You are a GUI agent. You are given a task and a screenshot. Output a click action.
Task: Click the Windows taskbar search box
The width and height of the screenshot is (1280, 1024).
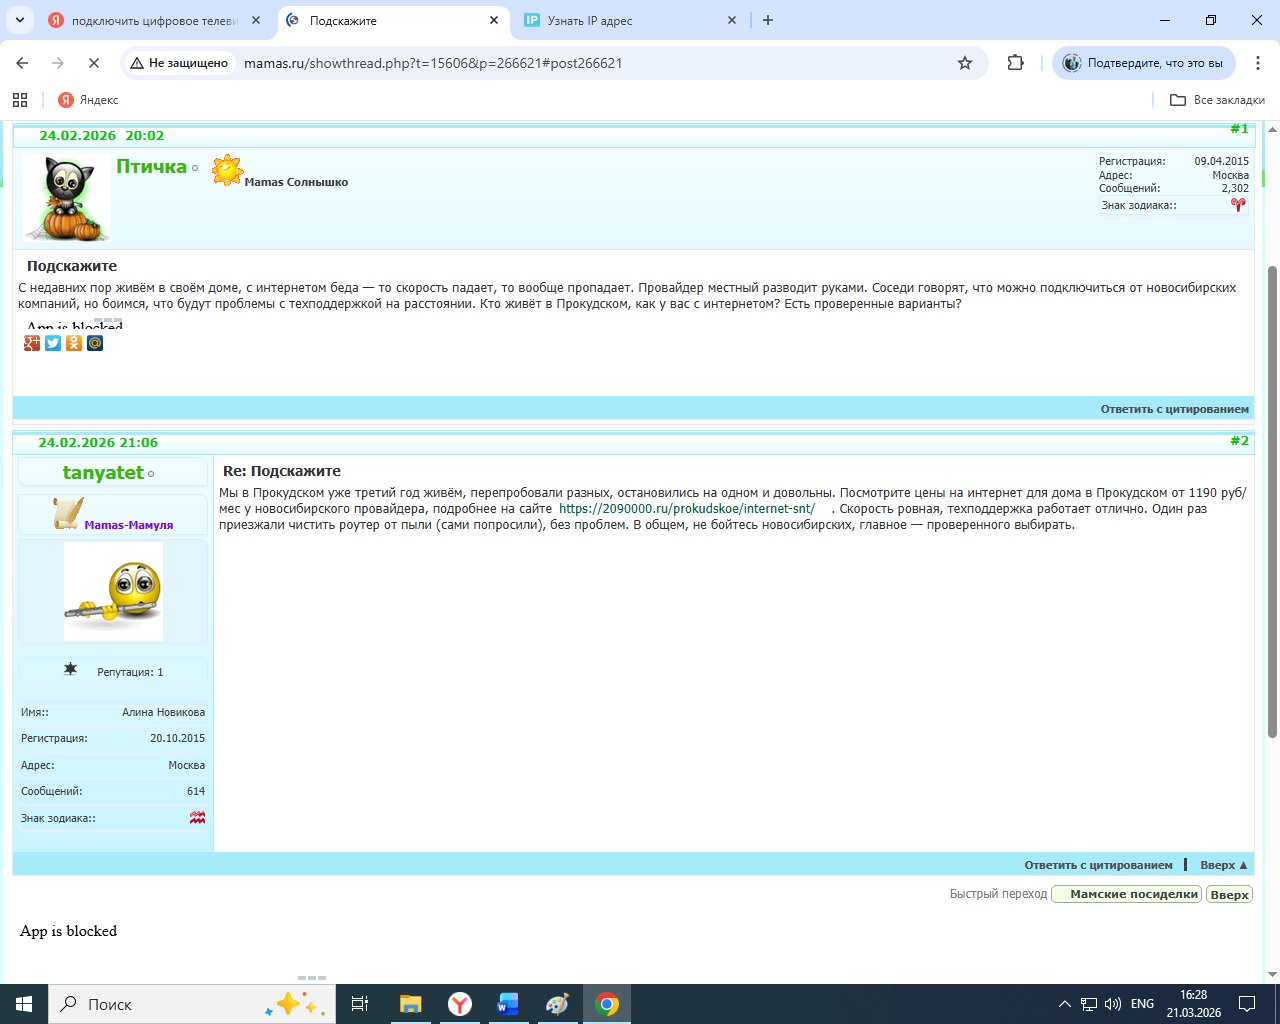pyautogui.click(x=192, y=1004)
